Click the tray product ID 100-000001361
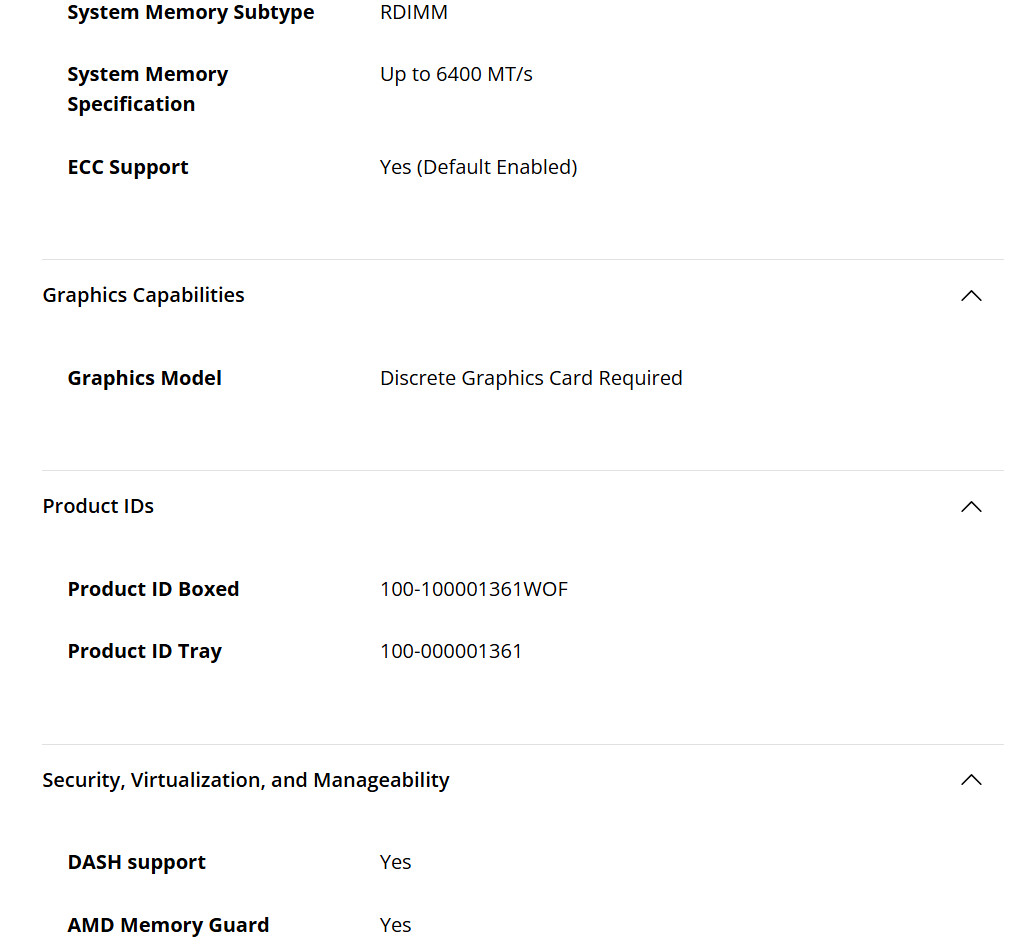 click(451, 651)
